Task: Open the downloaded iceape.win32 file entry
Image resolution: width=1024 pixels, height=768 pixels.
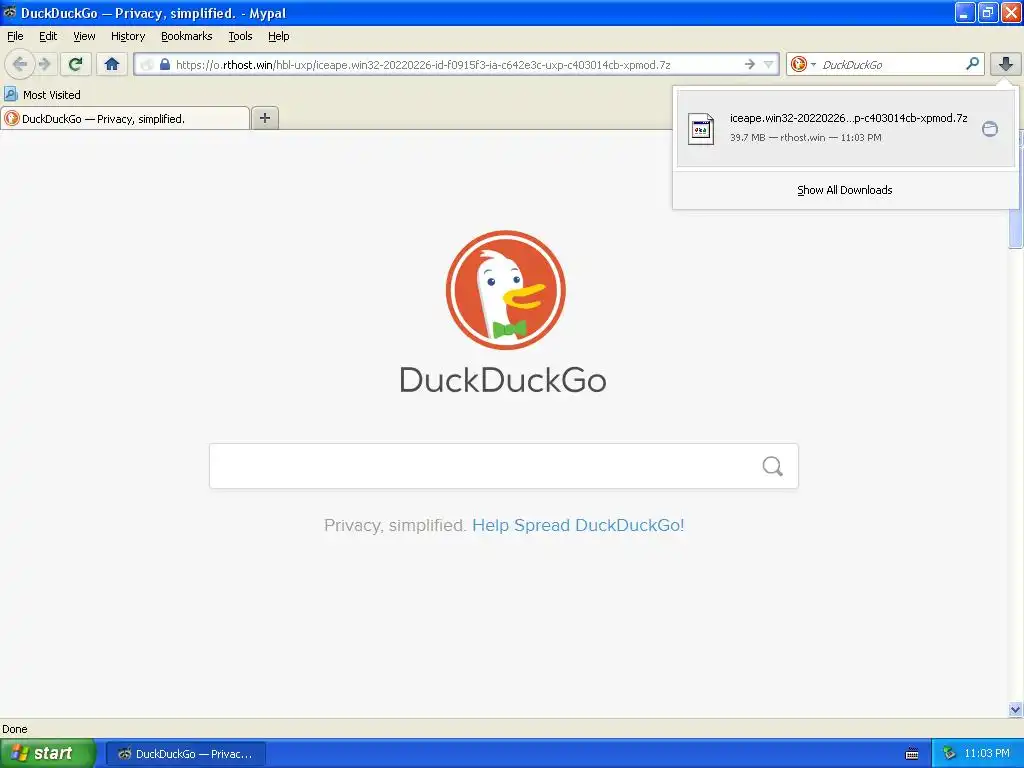Action: (845, 128)
